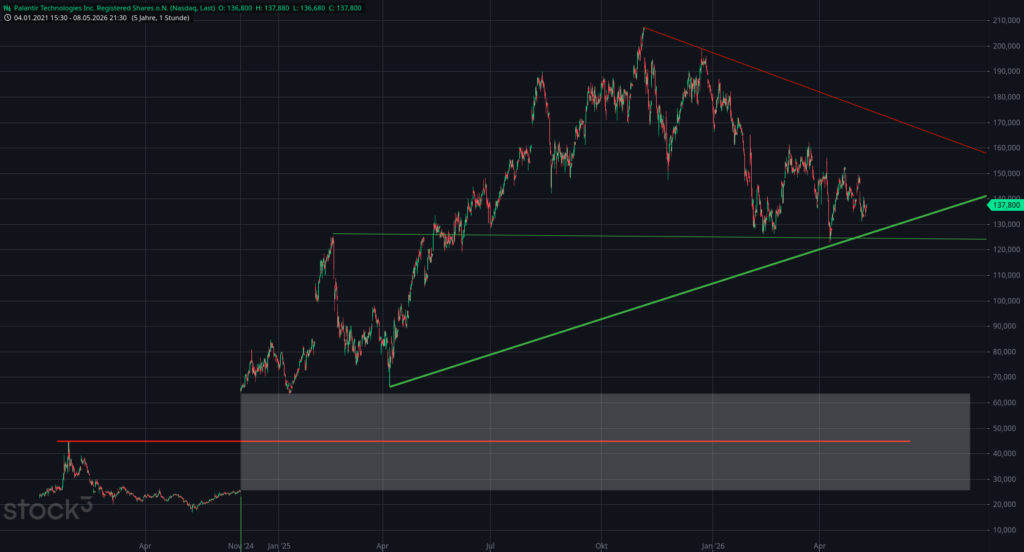The height and width of the screenshot is (552, 1024).
Task: Click the 150,000 price axis label
Action: click(x=1006, y=173)
